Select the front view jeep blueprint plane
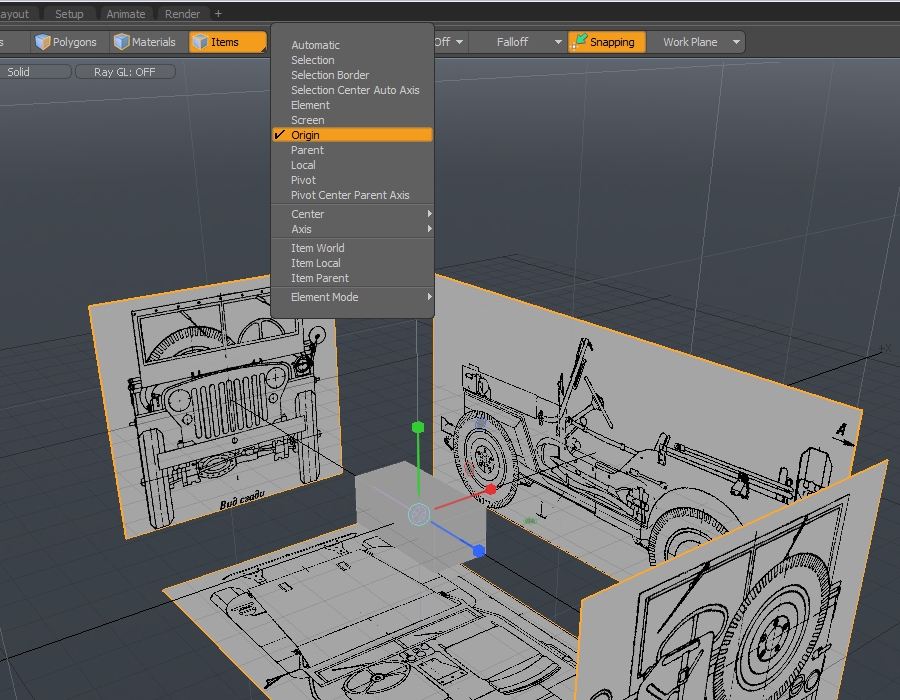This screenshot has height=700, width=900. 215,407
